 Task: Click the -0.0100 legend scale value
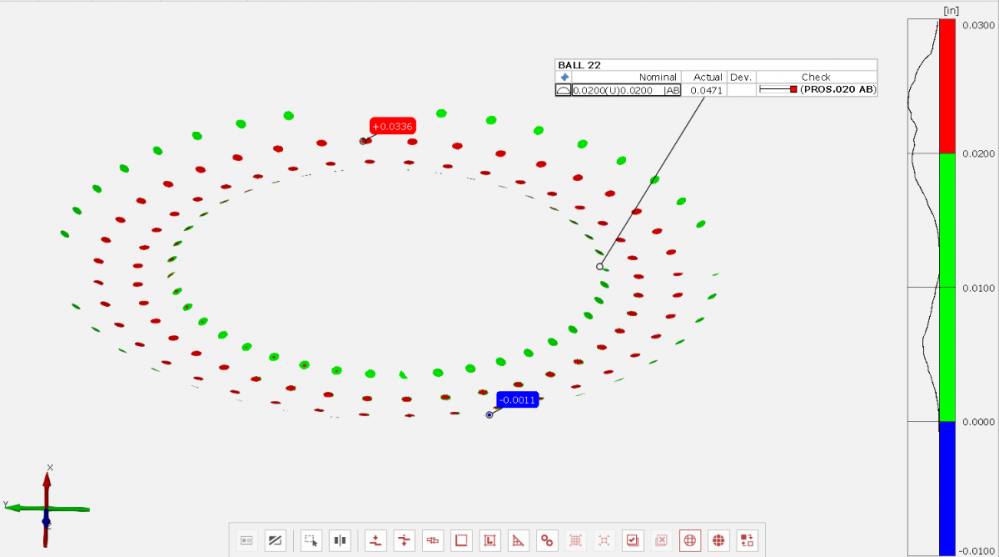pos(978,551)
